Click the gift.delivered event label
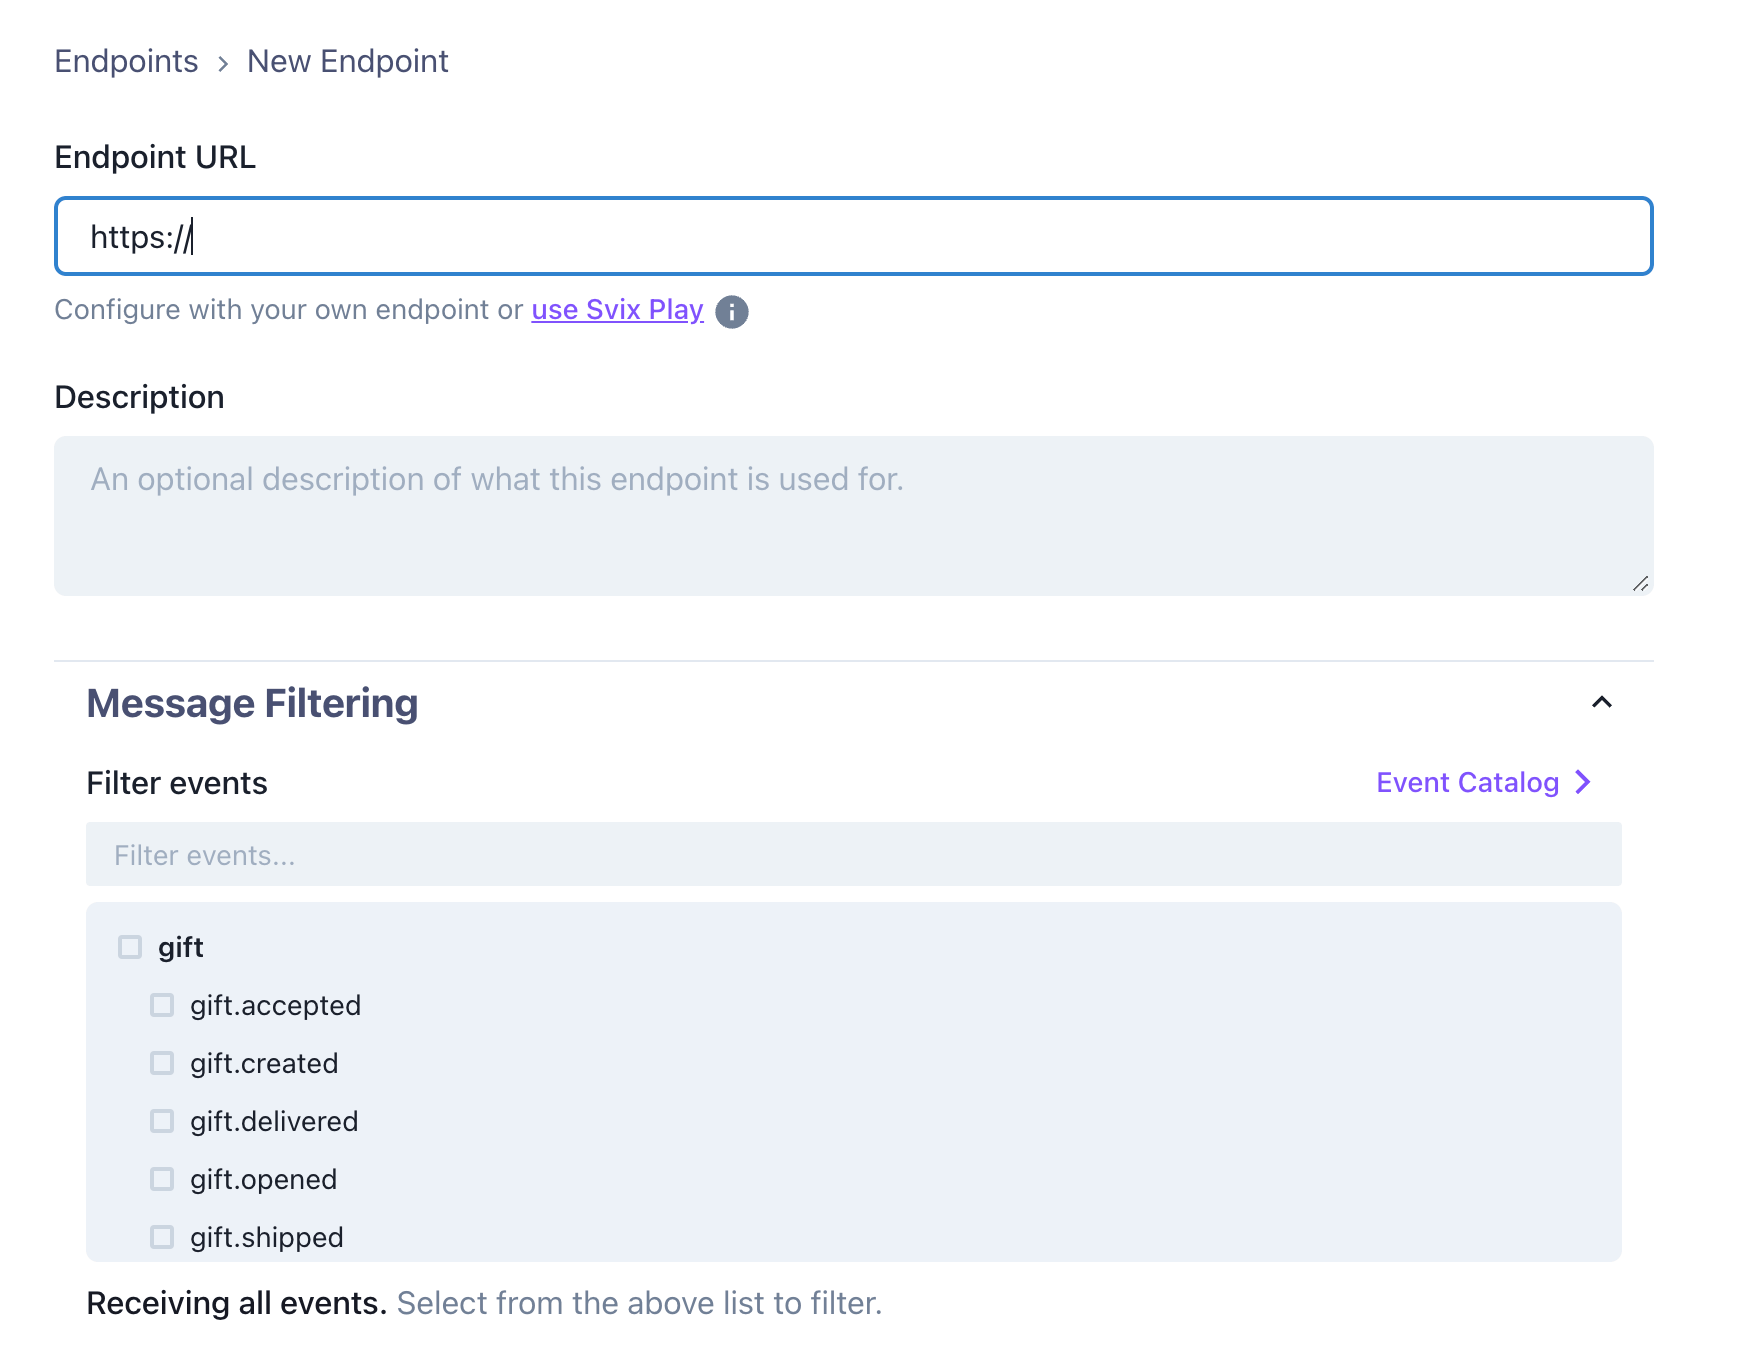1740x1358 pixels. [274, 1121]
